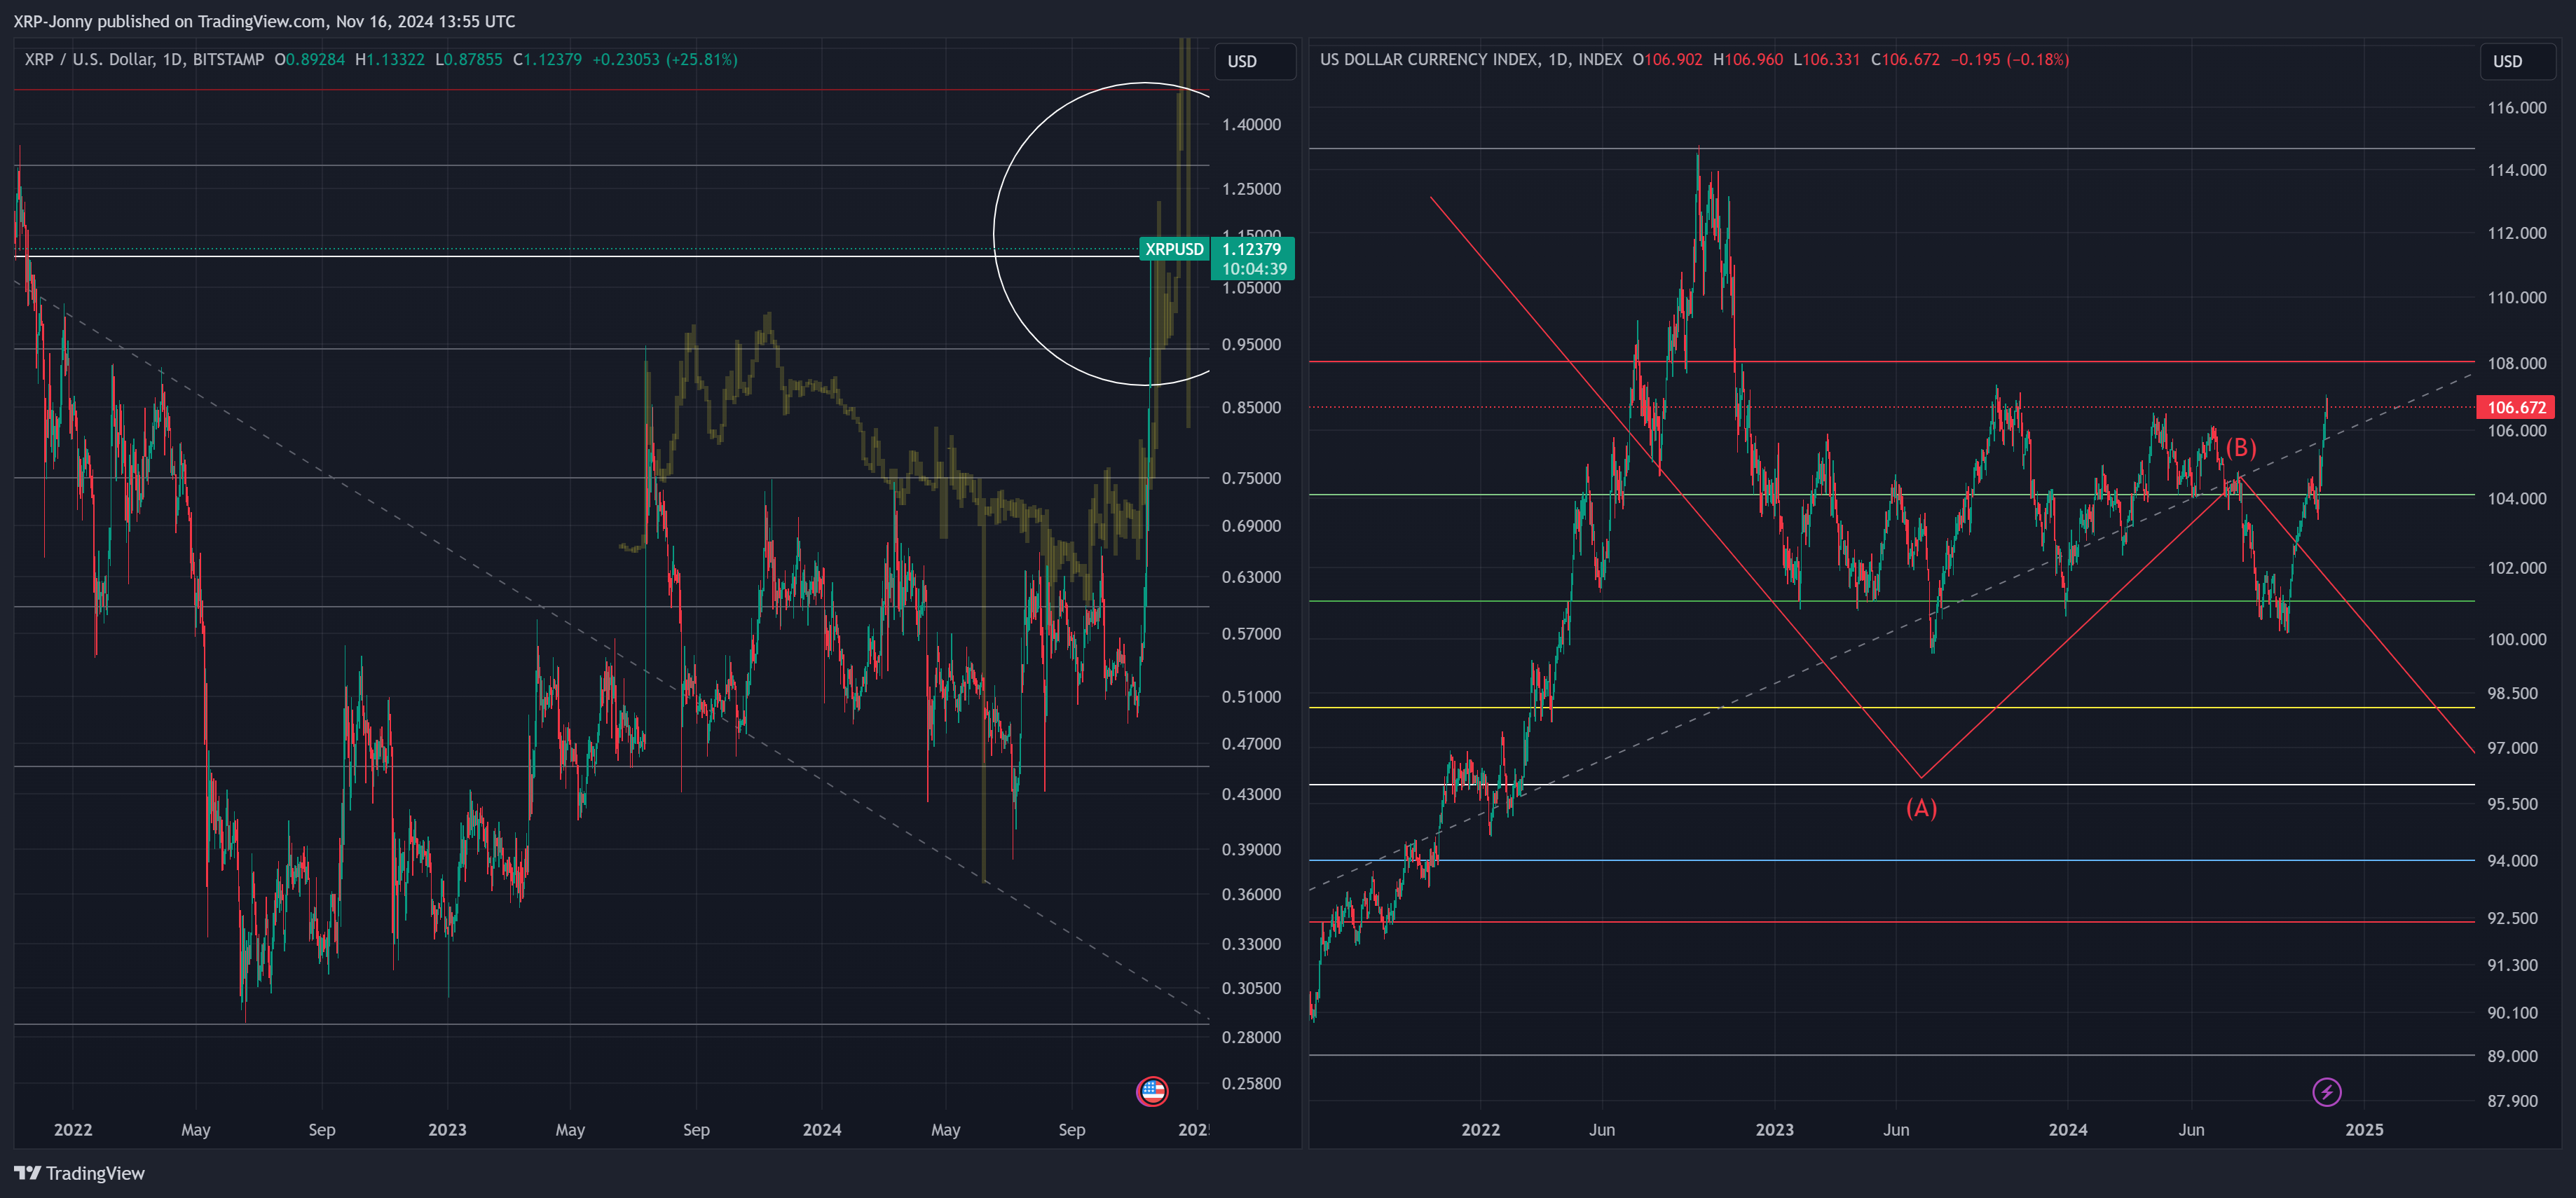Click 90.100 on dollar index price axis

click(2512, 1013)
